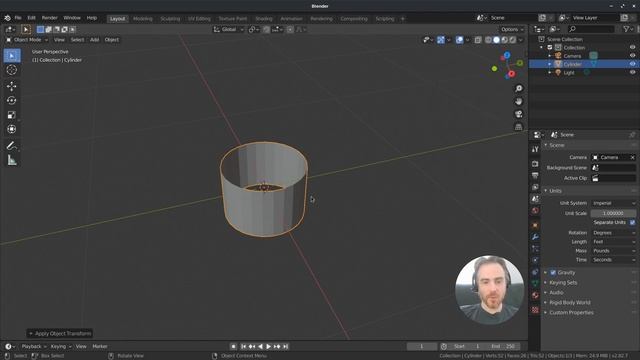The image size is (640, 360).
Task: Open the Length Feet dropdown
Action: (613, 242)
